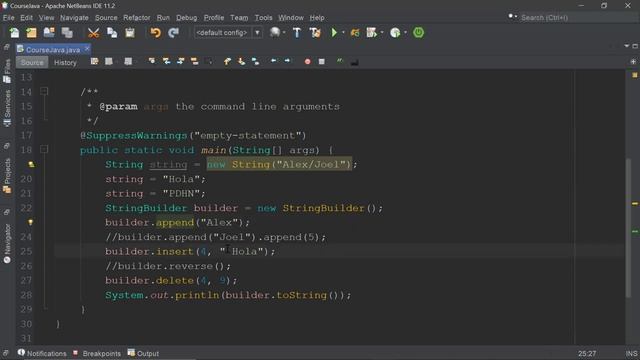640x360 pixels.
Task: Click the Comment code editor icon
Action: [340, 61]
